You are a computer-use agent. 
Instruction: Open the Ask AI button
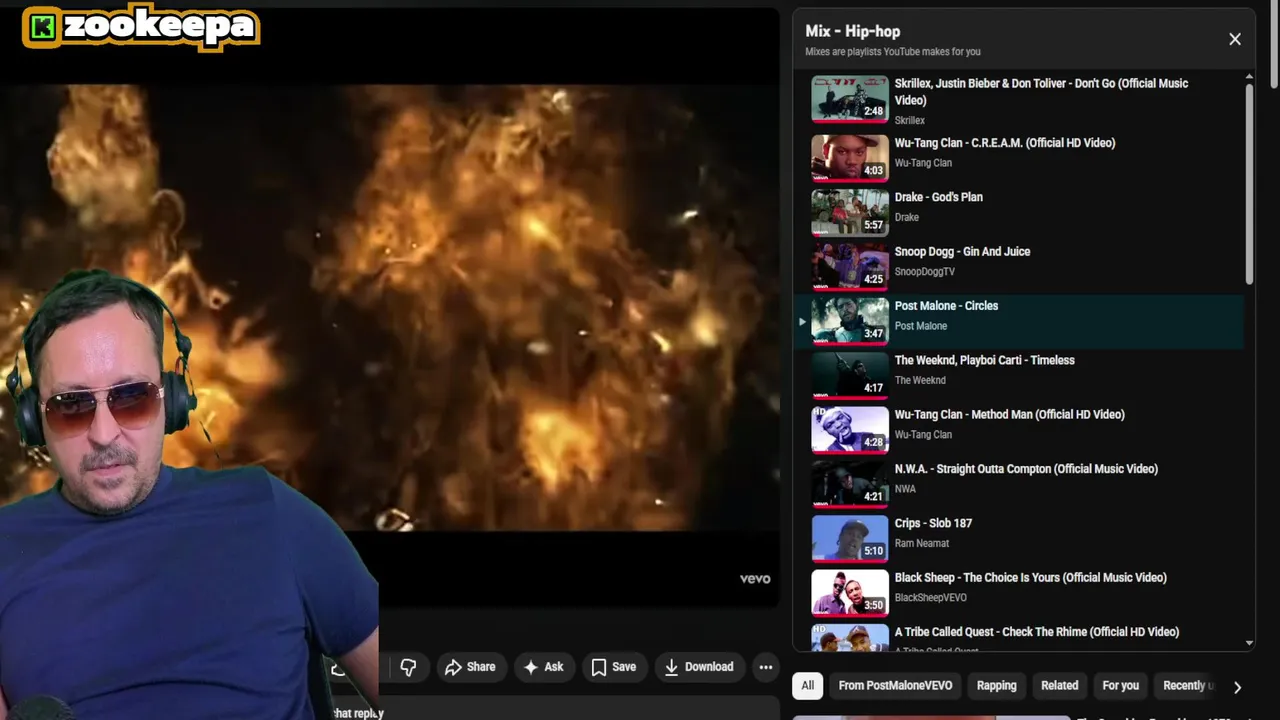[543, 667]
